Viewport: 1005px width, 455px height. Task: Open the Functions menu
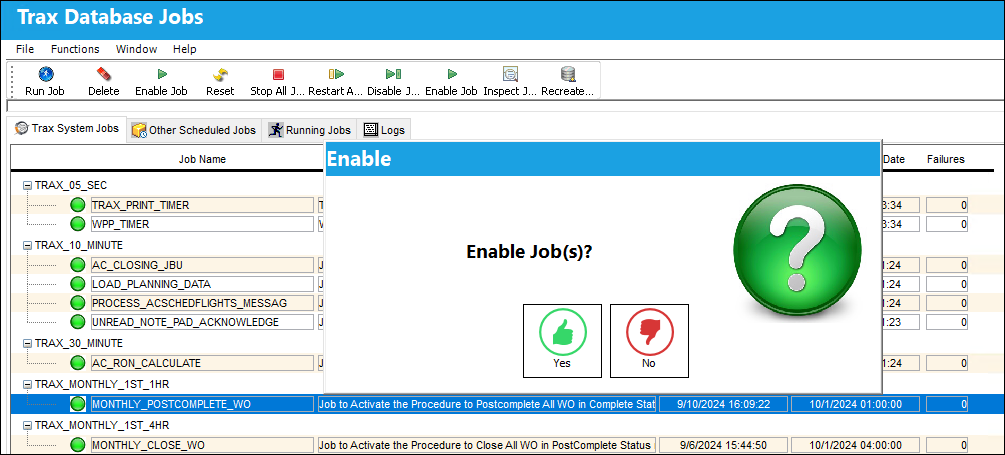pos(75,49)
